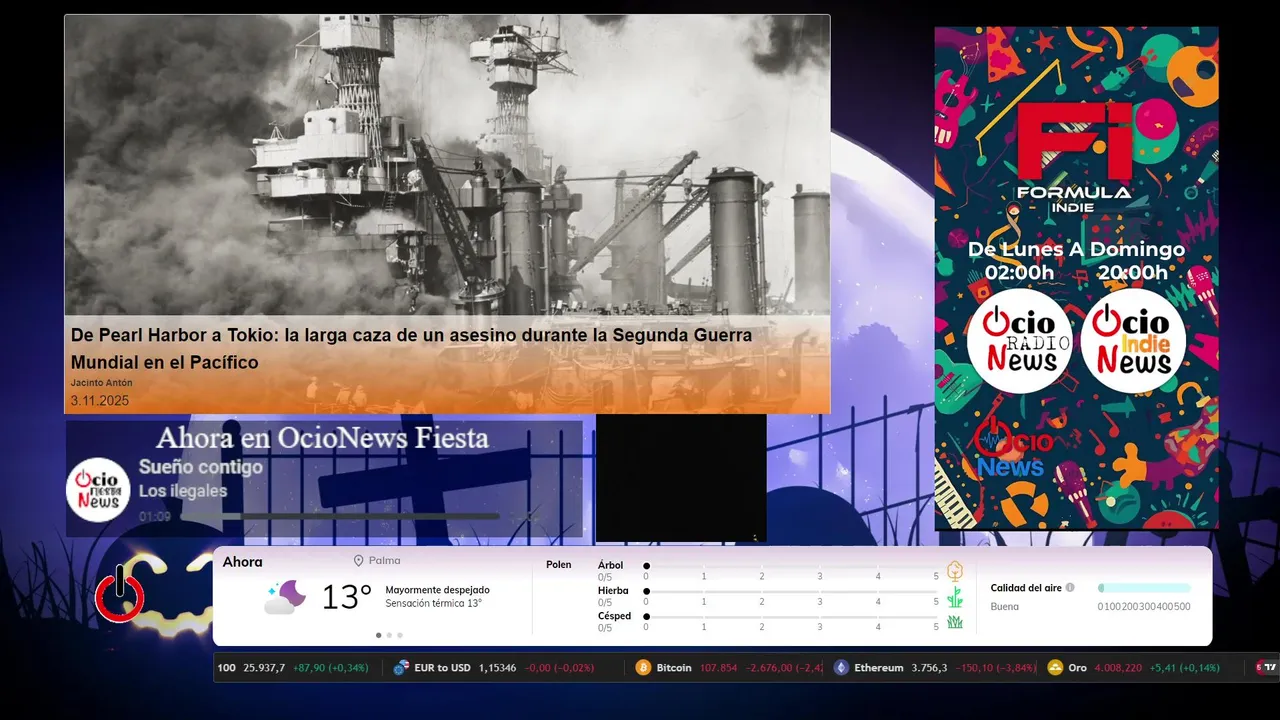Click the OcioNews logo in the banner
This screenshot has height=720, width=1280.
(x=1012, y=449)
